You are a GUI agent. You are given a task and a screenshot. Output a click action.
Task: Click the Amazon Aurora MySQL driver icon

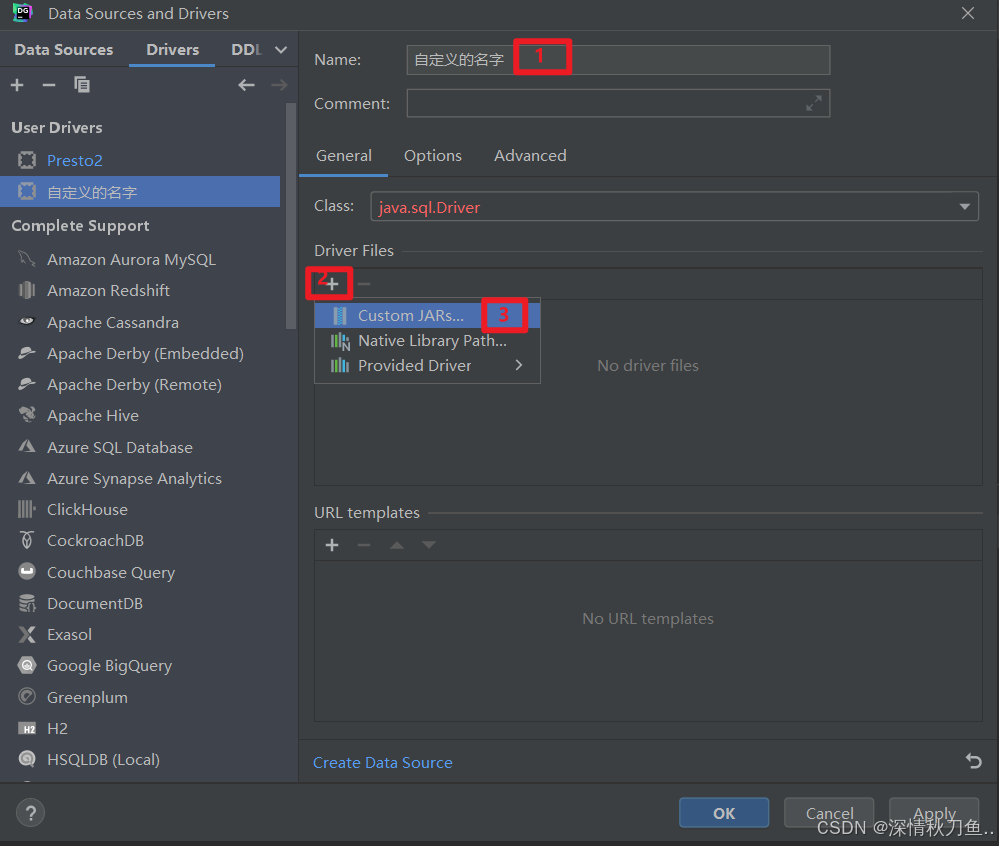(x=27, y=259)
